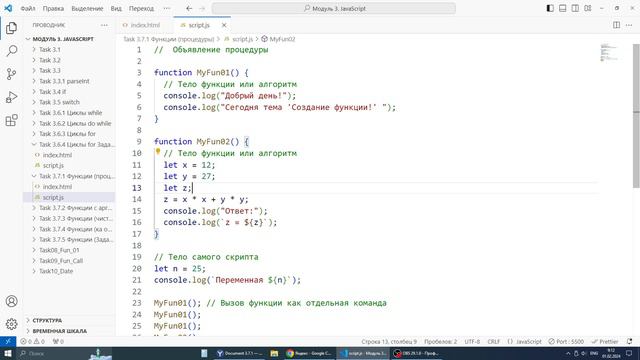
Task: Open the Accounts menu icon
Action: pos(11,301)
